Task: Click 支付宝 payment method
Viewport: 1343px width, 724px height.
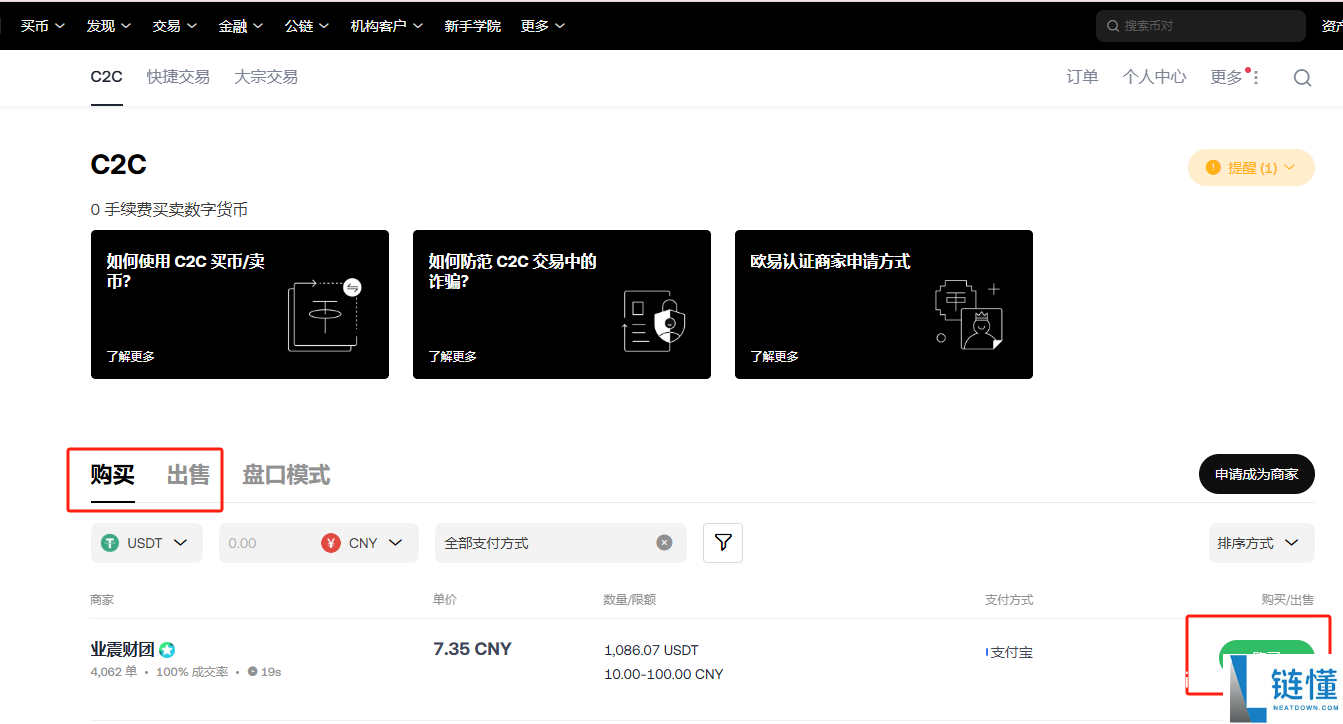Action: [1009, 653]
